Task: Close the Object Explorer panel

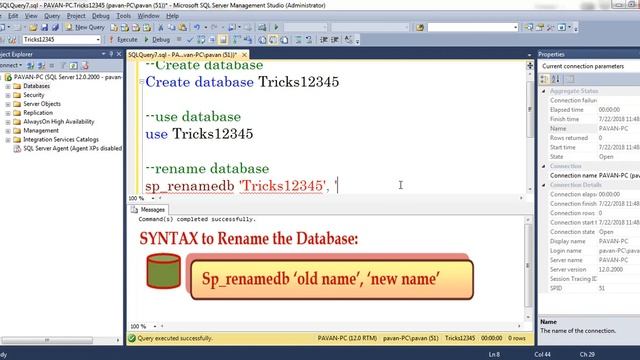Action: point(119,54)
